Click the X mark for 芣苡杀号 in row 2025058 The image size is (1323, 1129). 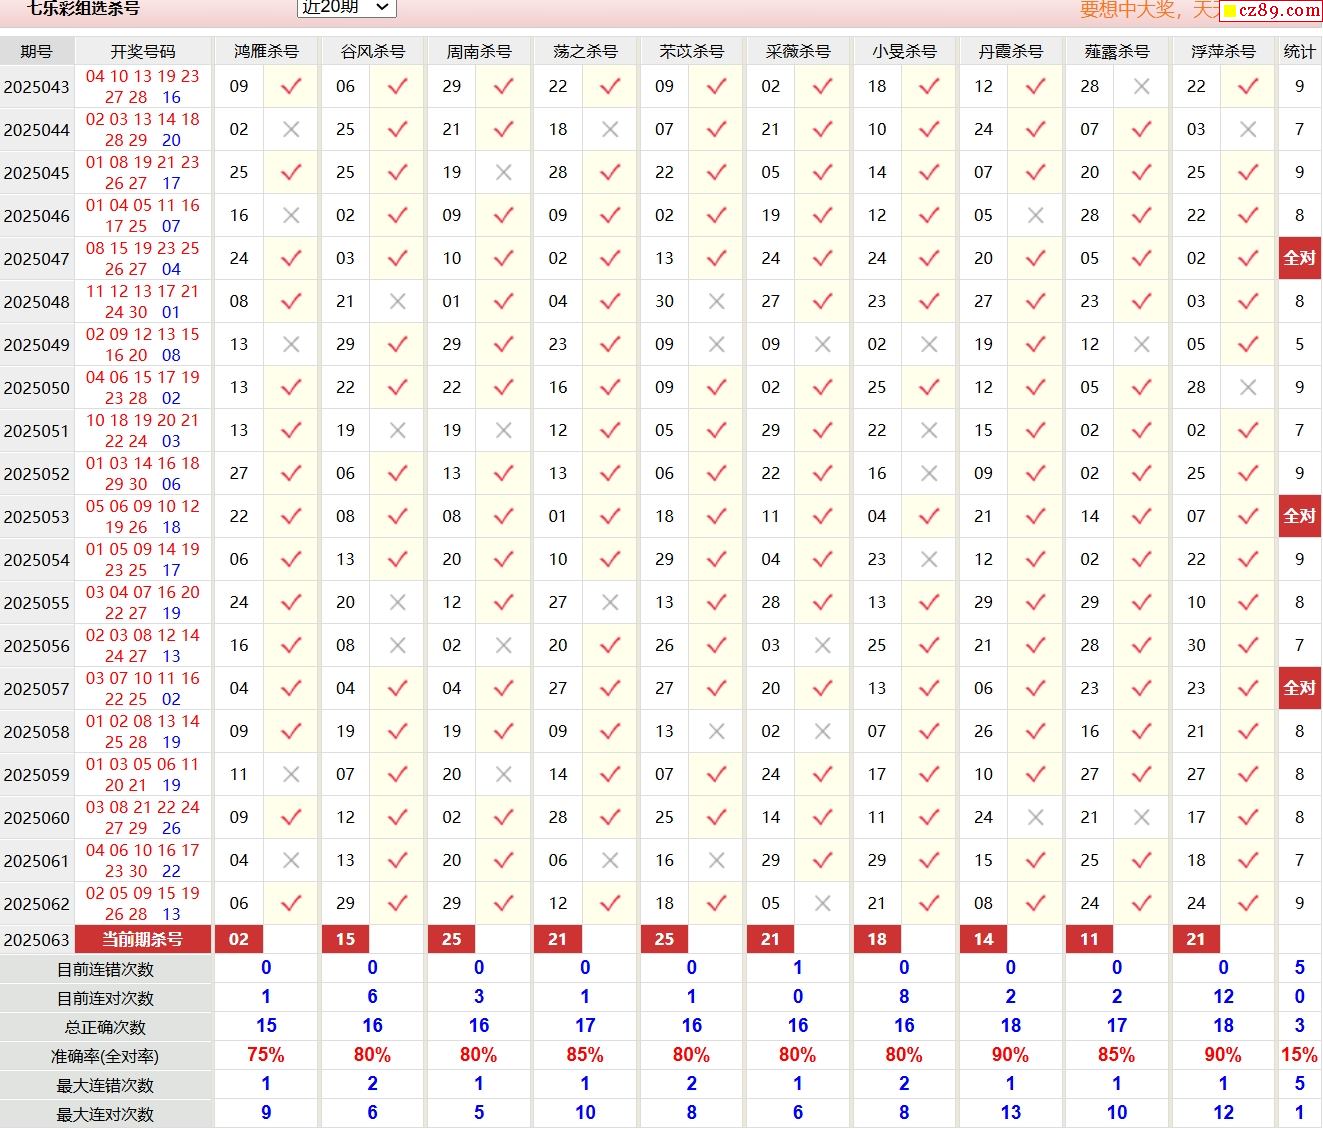(x=717, y=732)
